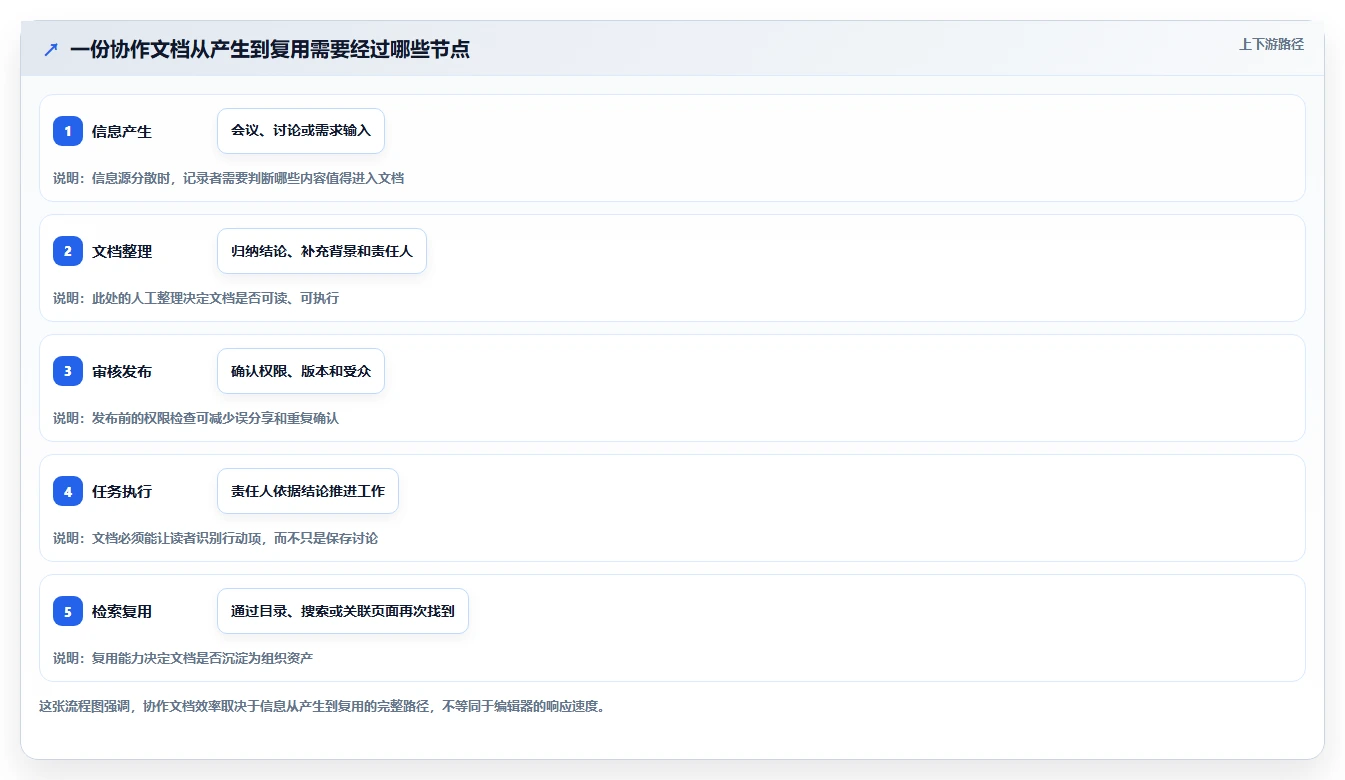Click the note 说明：文档必须能让读者识别行动项
The image size is (1345, 780).
point(216,538)
